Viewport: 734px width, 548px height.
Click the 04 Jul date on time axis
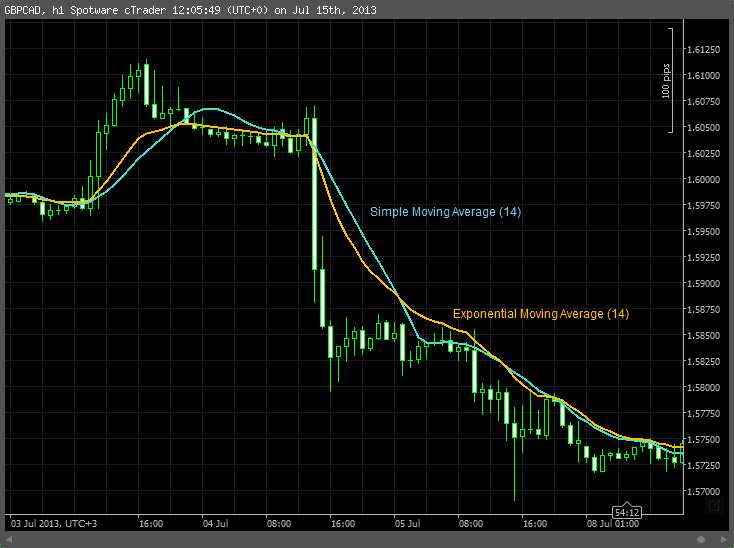(215, 523)
